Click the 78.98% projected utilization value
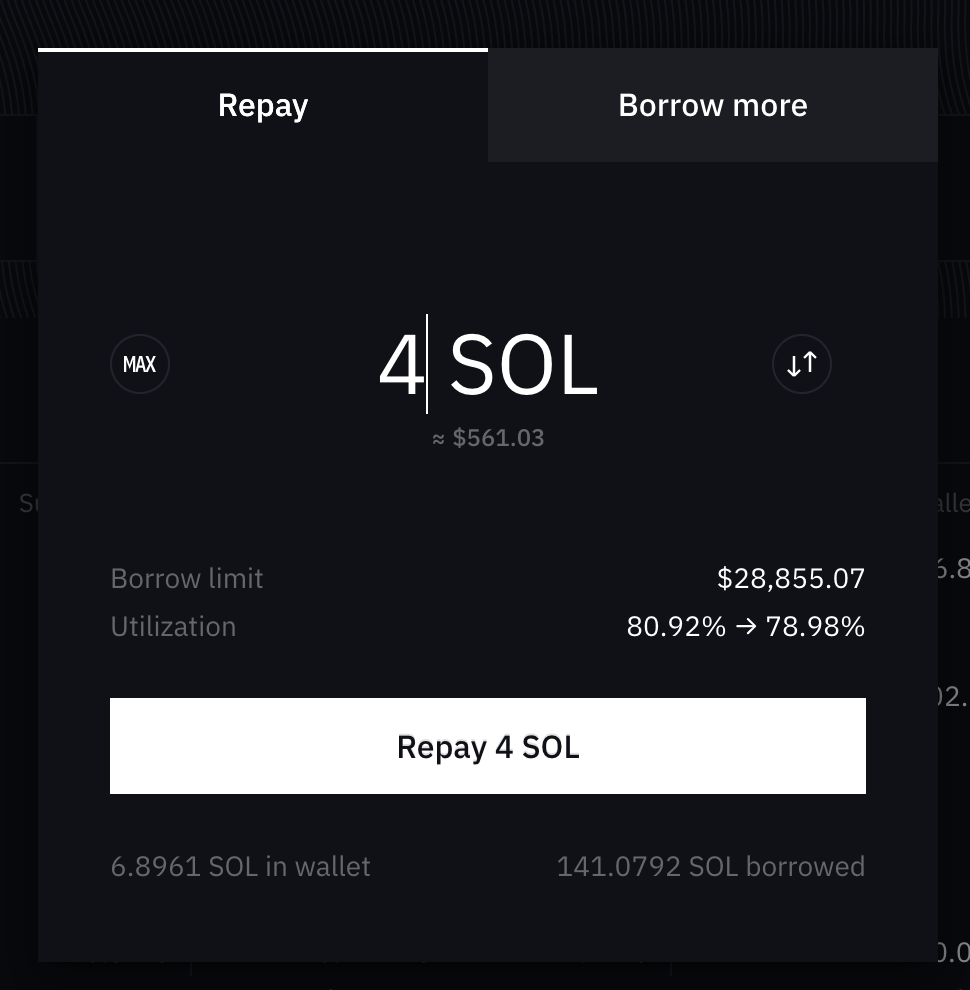The width and height of the screenshot is (970, 990). 815,627
